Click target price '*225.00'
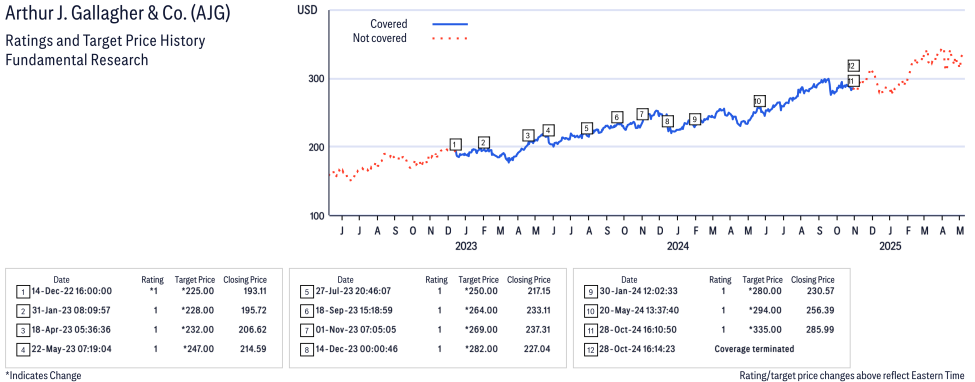This screenshot has width=975, height=382. [197, 291]
